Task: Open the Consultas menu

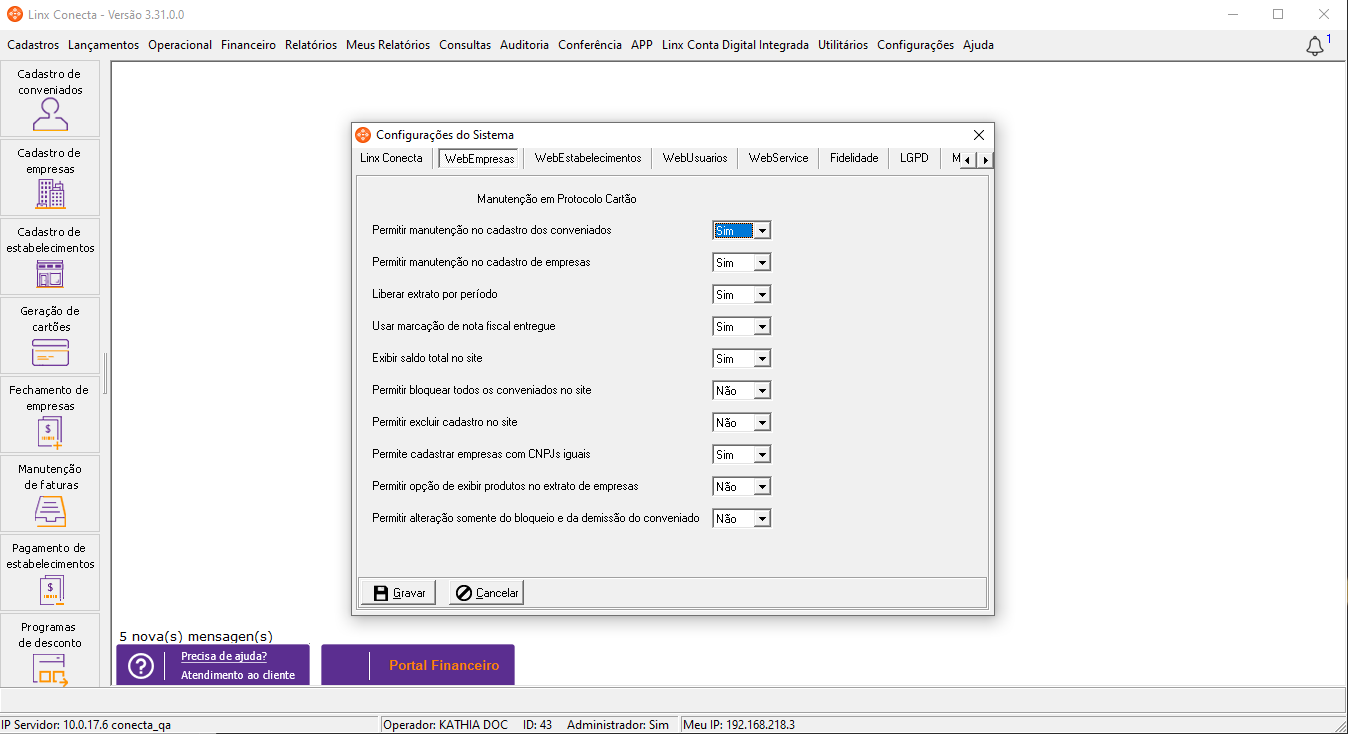Action: [x=465, y=45]
